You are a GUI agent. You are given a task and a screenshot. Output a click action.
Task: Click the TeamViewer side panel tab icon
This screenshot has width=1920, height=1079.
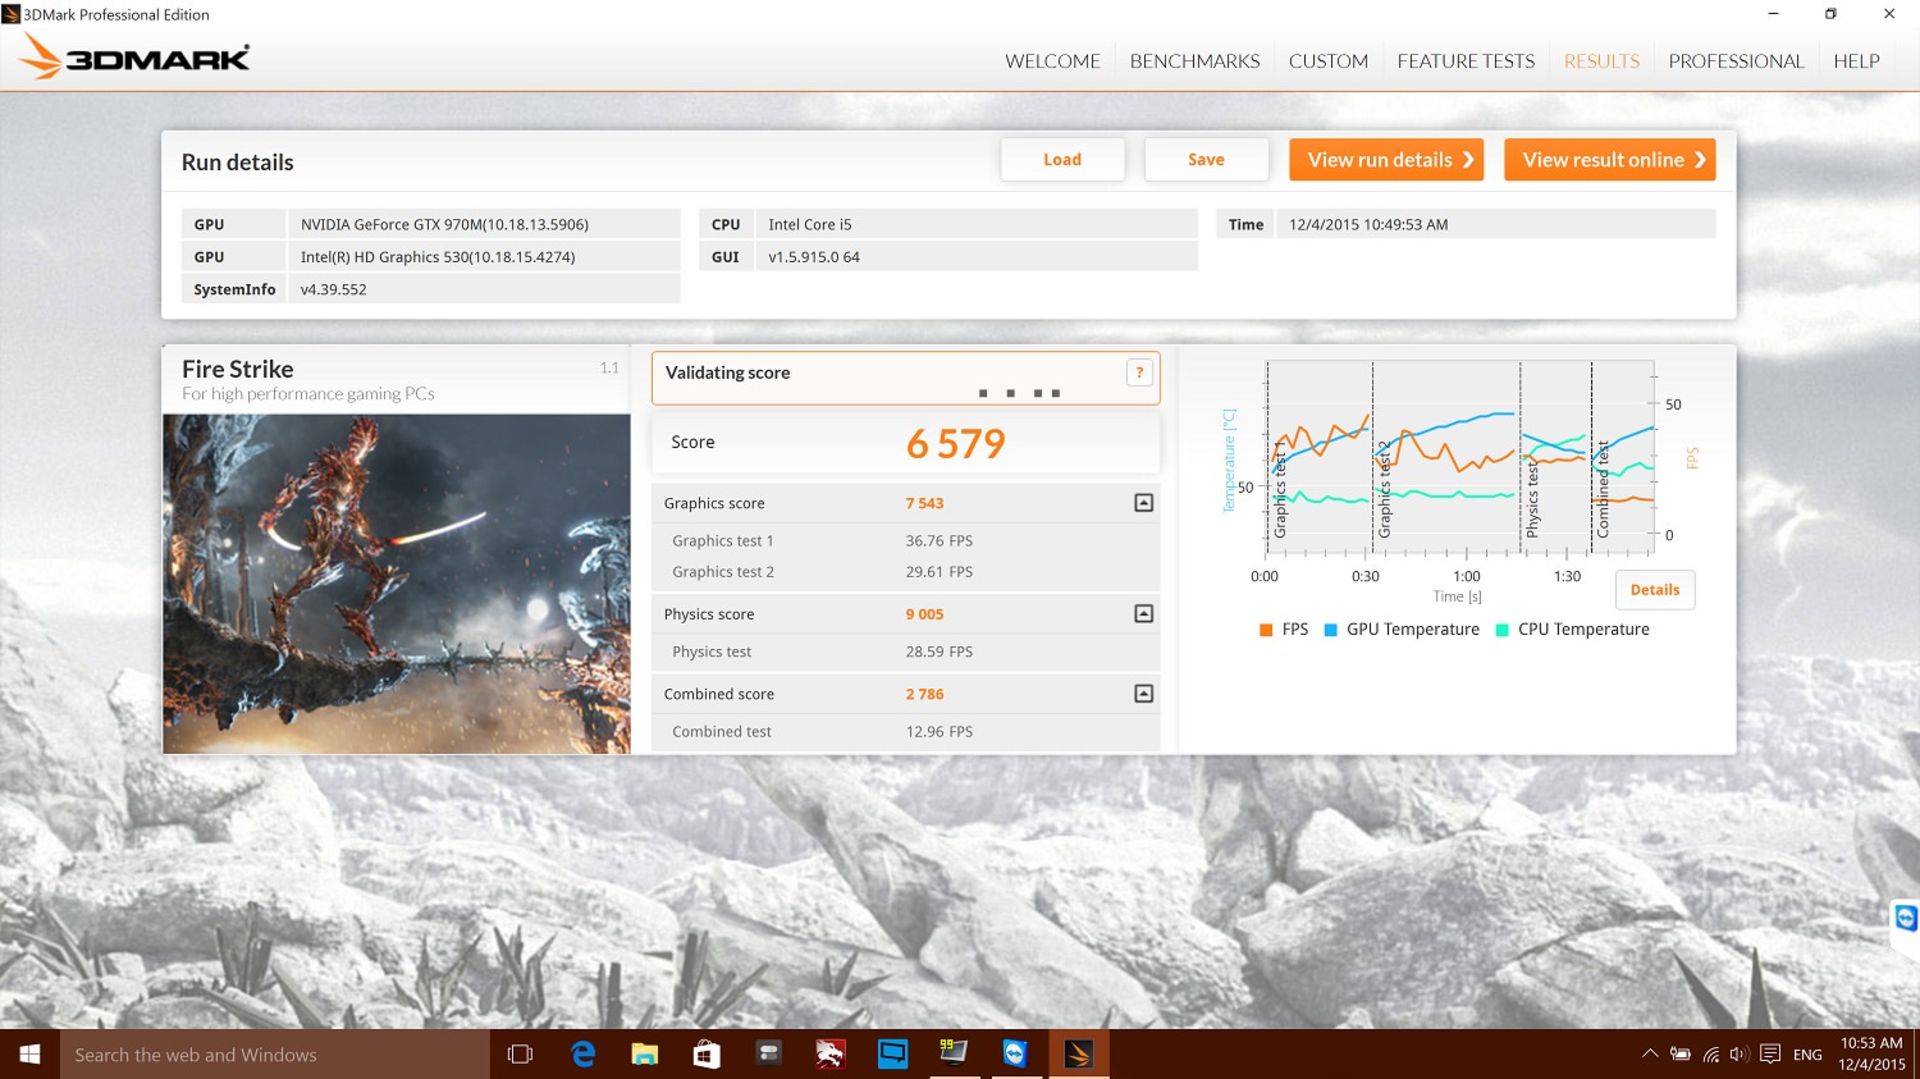(1906, 918)
